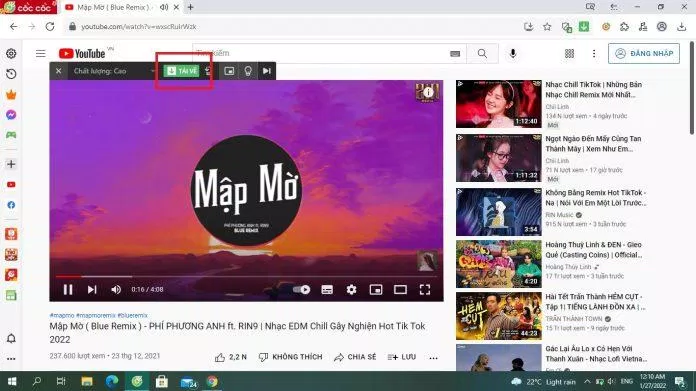Open browser profile icon
696x391 pixels.
click(x=662, y=27)
